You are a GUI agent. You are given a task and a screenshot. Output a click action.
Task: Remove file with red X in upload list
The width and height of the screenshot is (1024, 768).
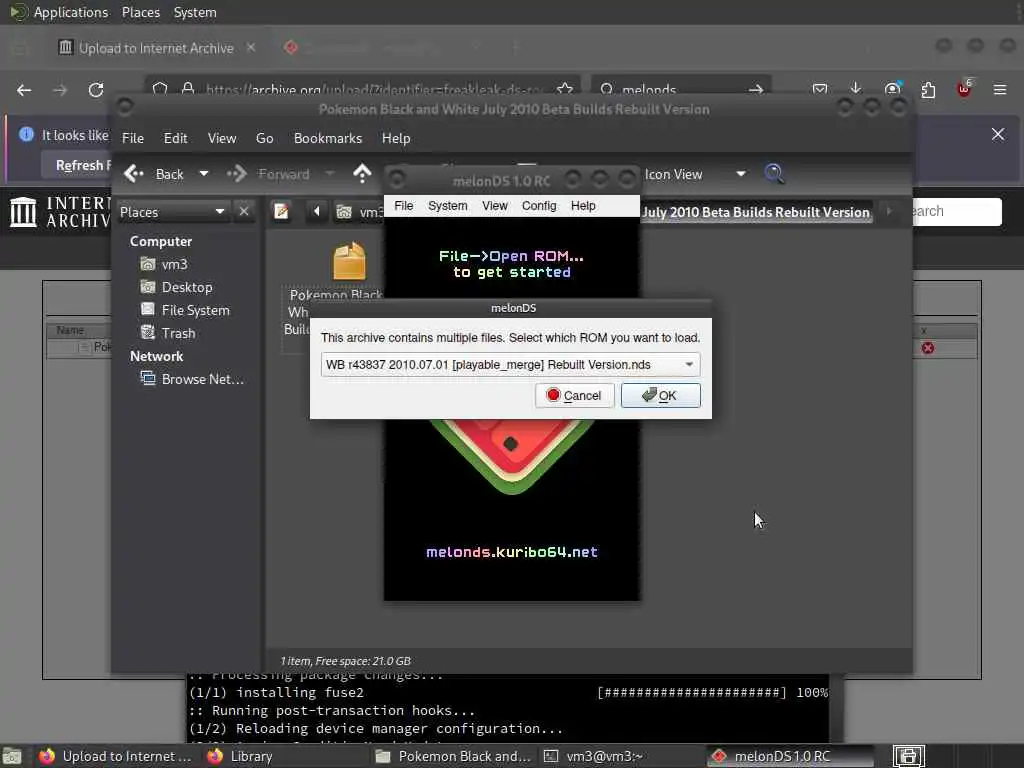[927, 348]
